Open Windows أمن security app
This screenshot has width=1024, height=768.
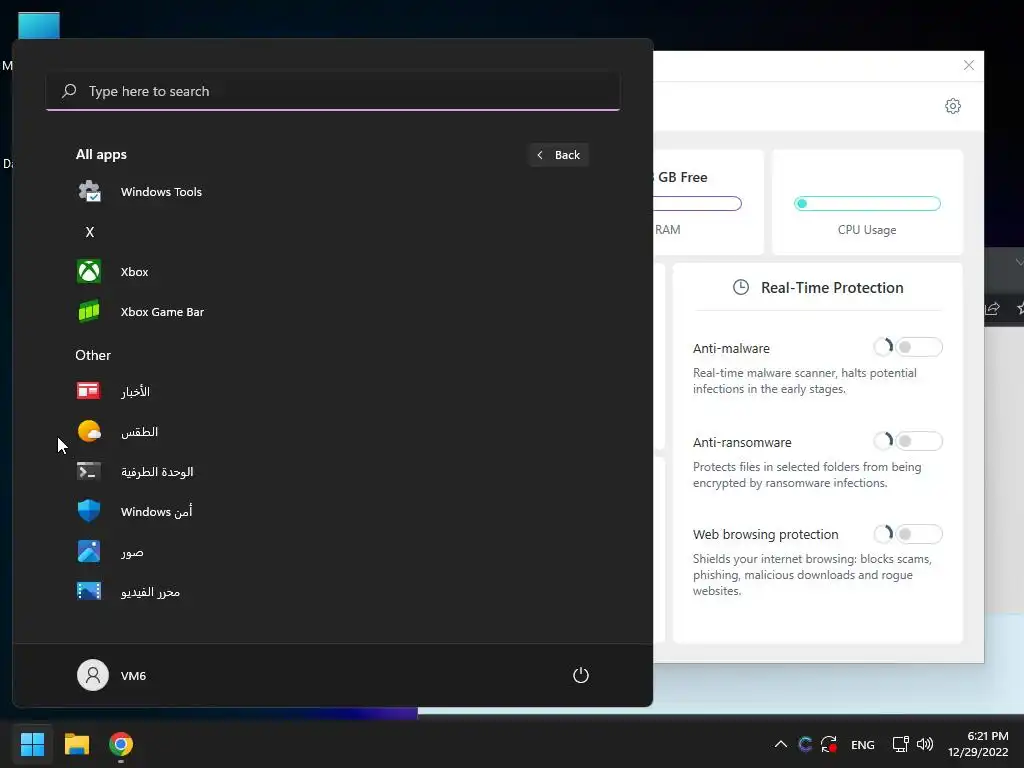[x=156, y=511]
